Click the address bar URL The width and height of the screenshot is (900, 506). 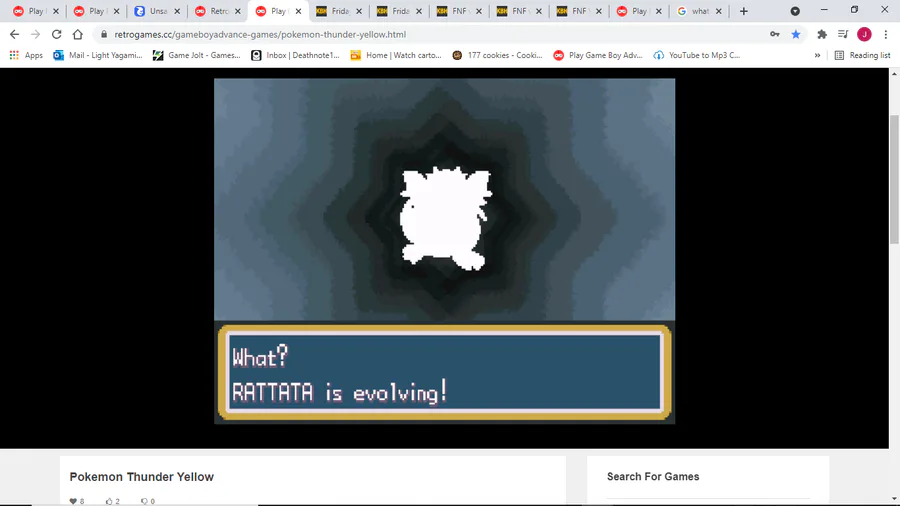coord(260,34)
